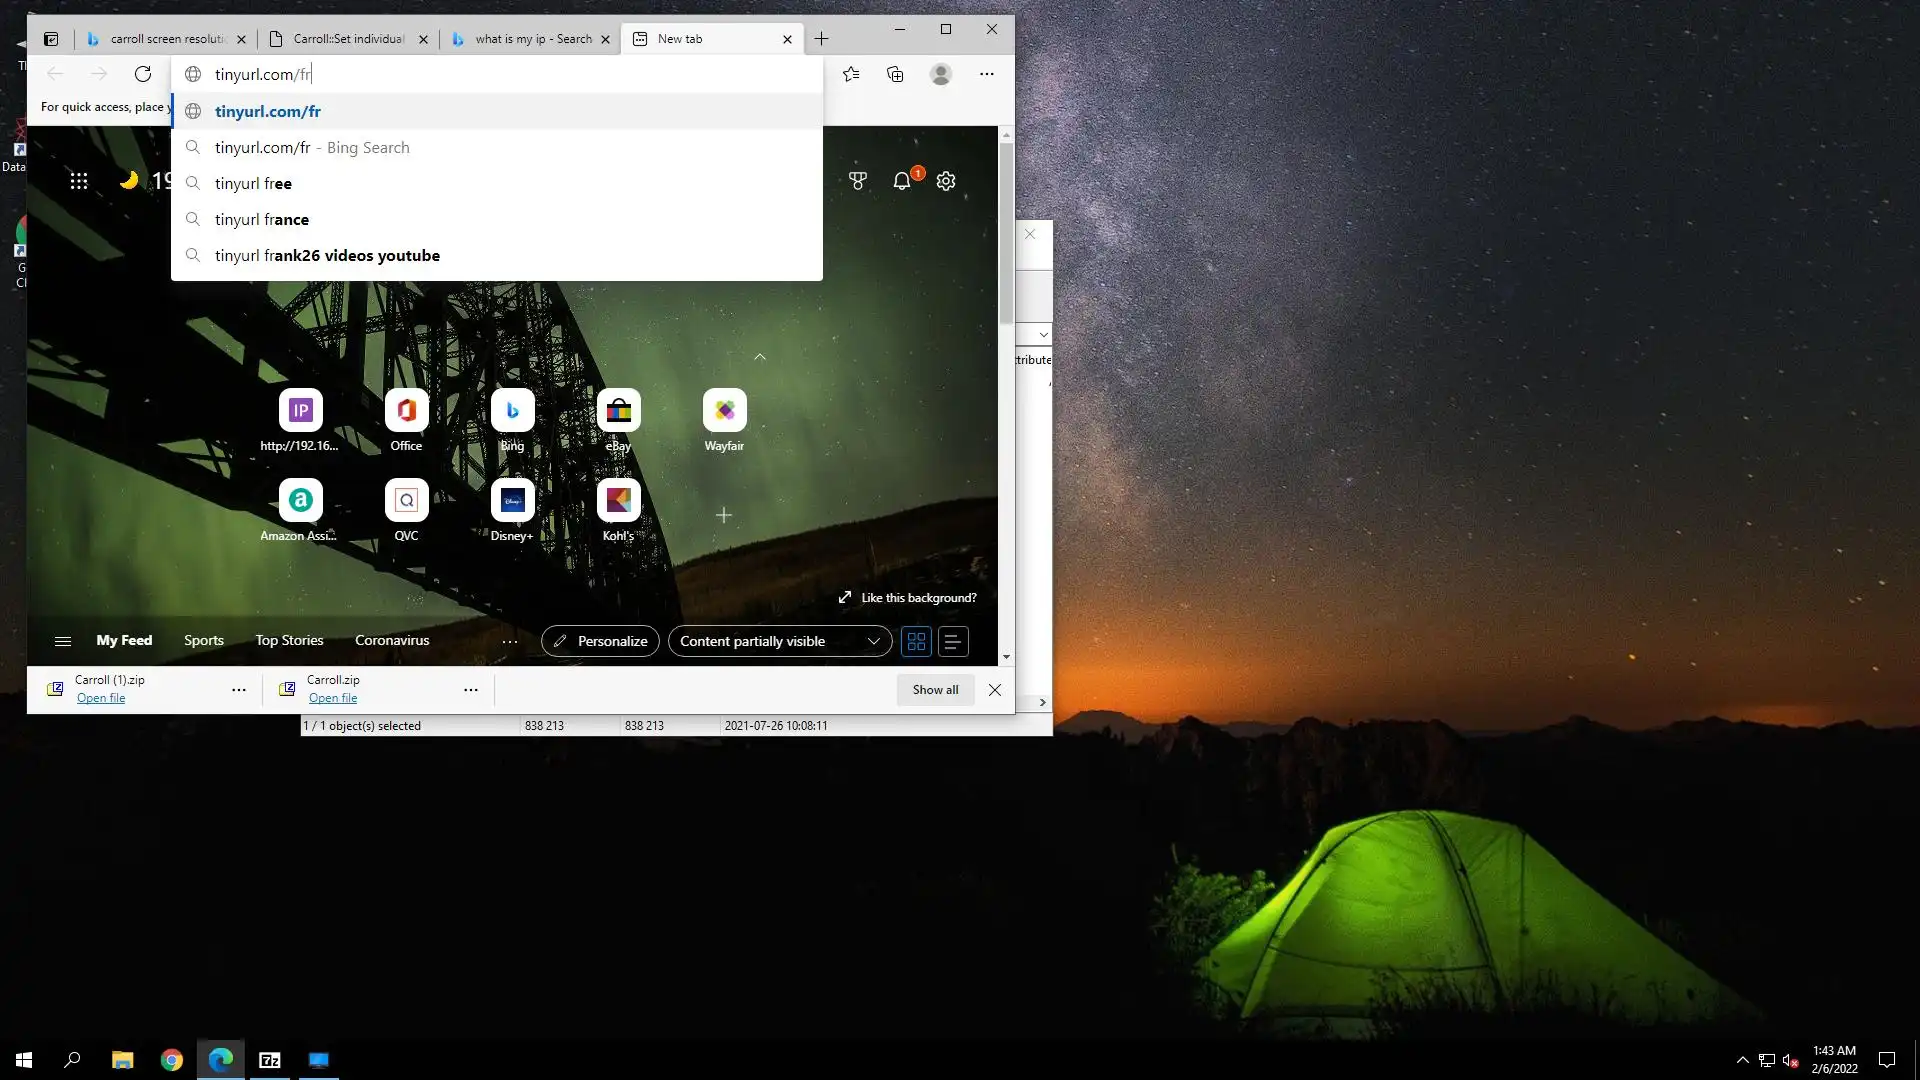Click the Refresh page icon

[x=143, y=74]
